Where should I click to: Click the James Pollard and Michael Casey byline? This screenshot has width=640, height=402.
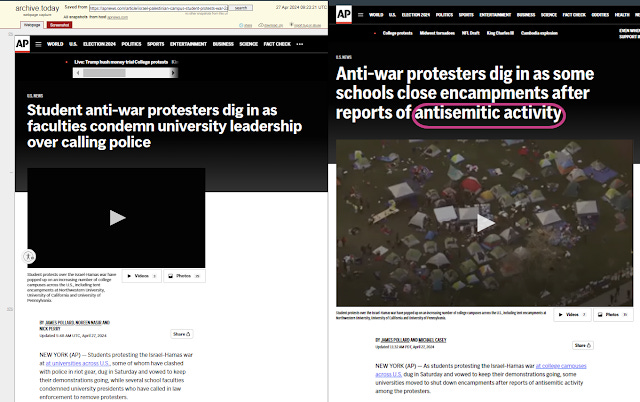(411, 340)
